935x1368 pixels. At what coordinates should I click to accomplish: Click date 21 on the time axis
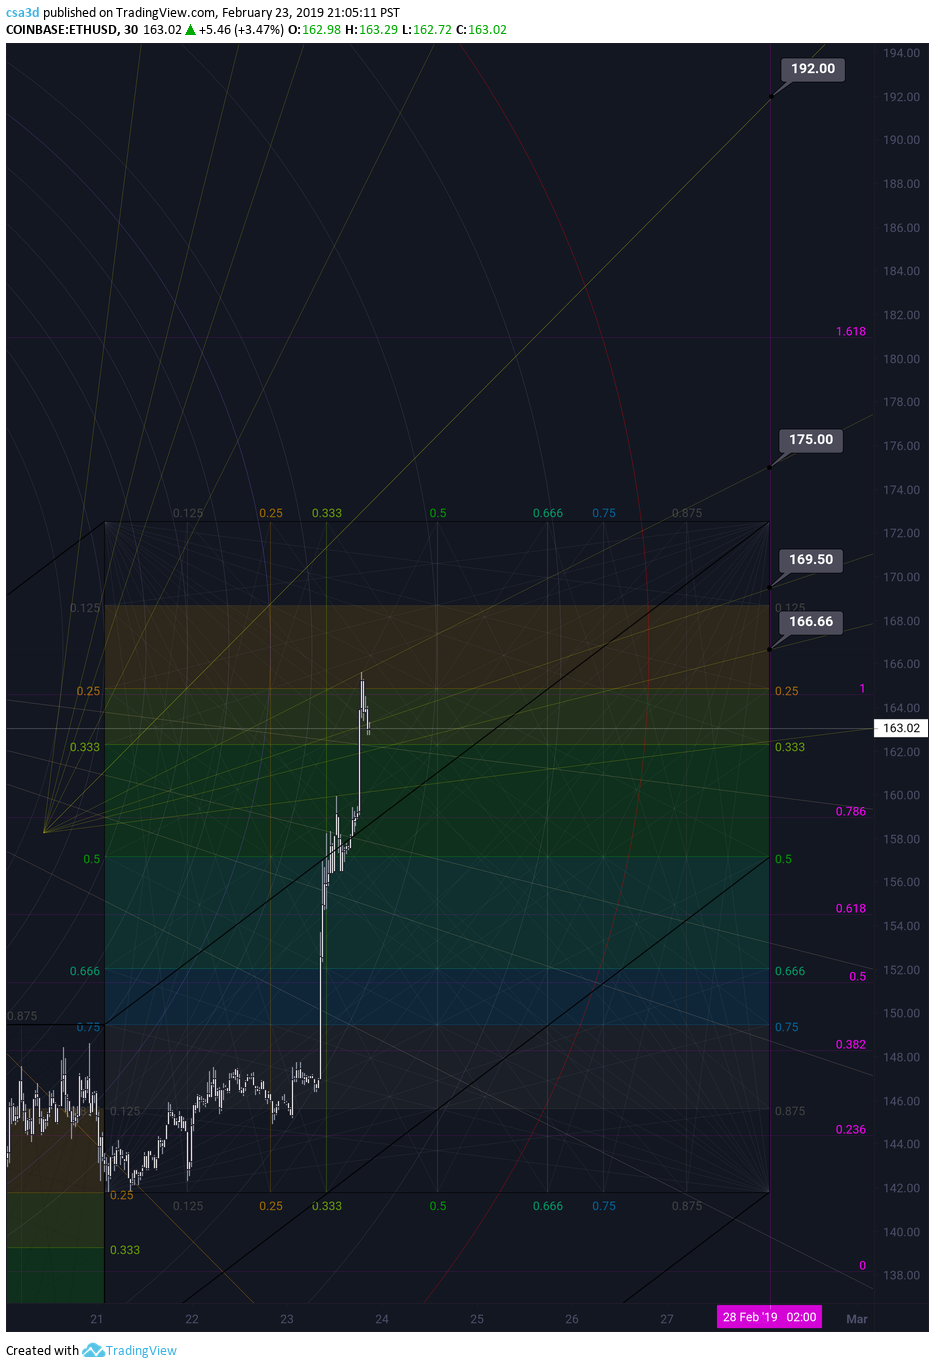click(x=97, y=1319)
